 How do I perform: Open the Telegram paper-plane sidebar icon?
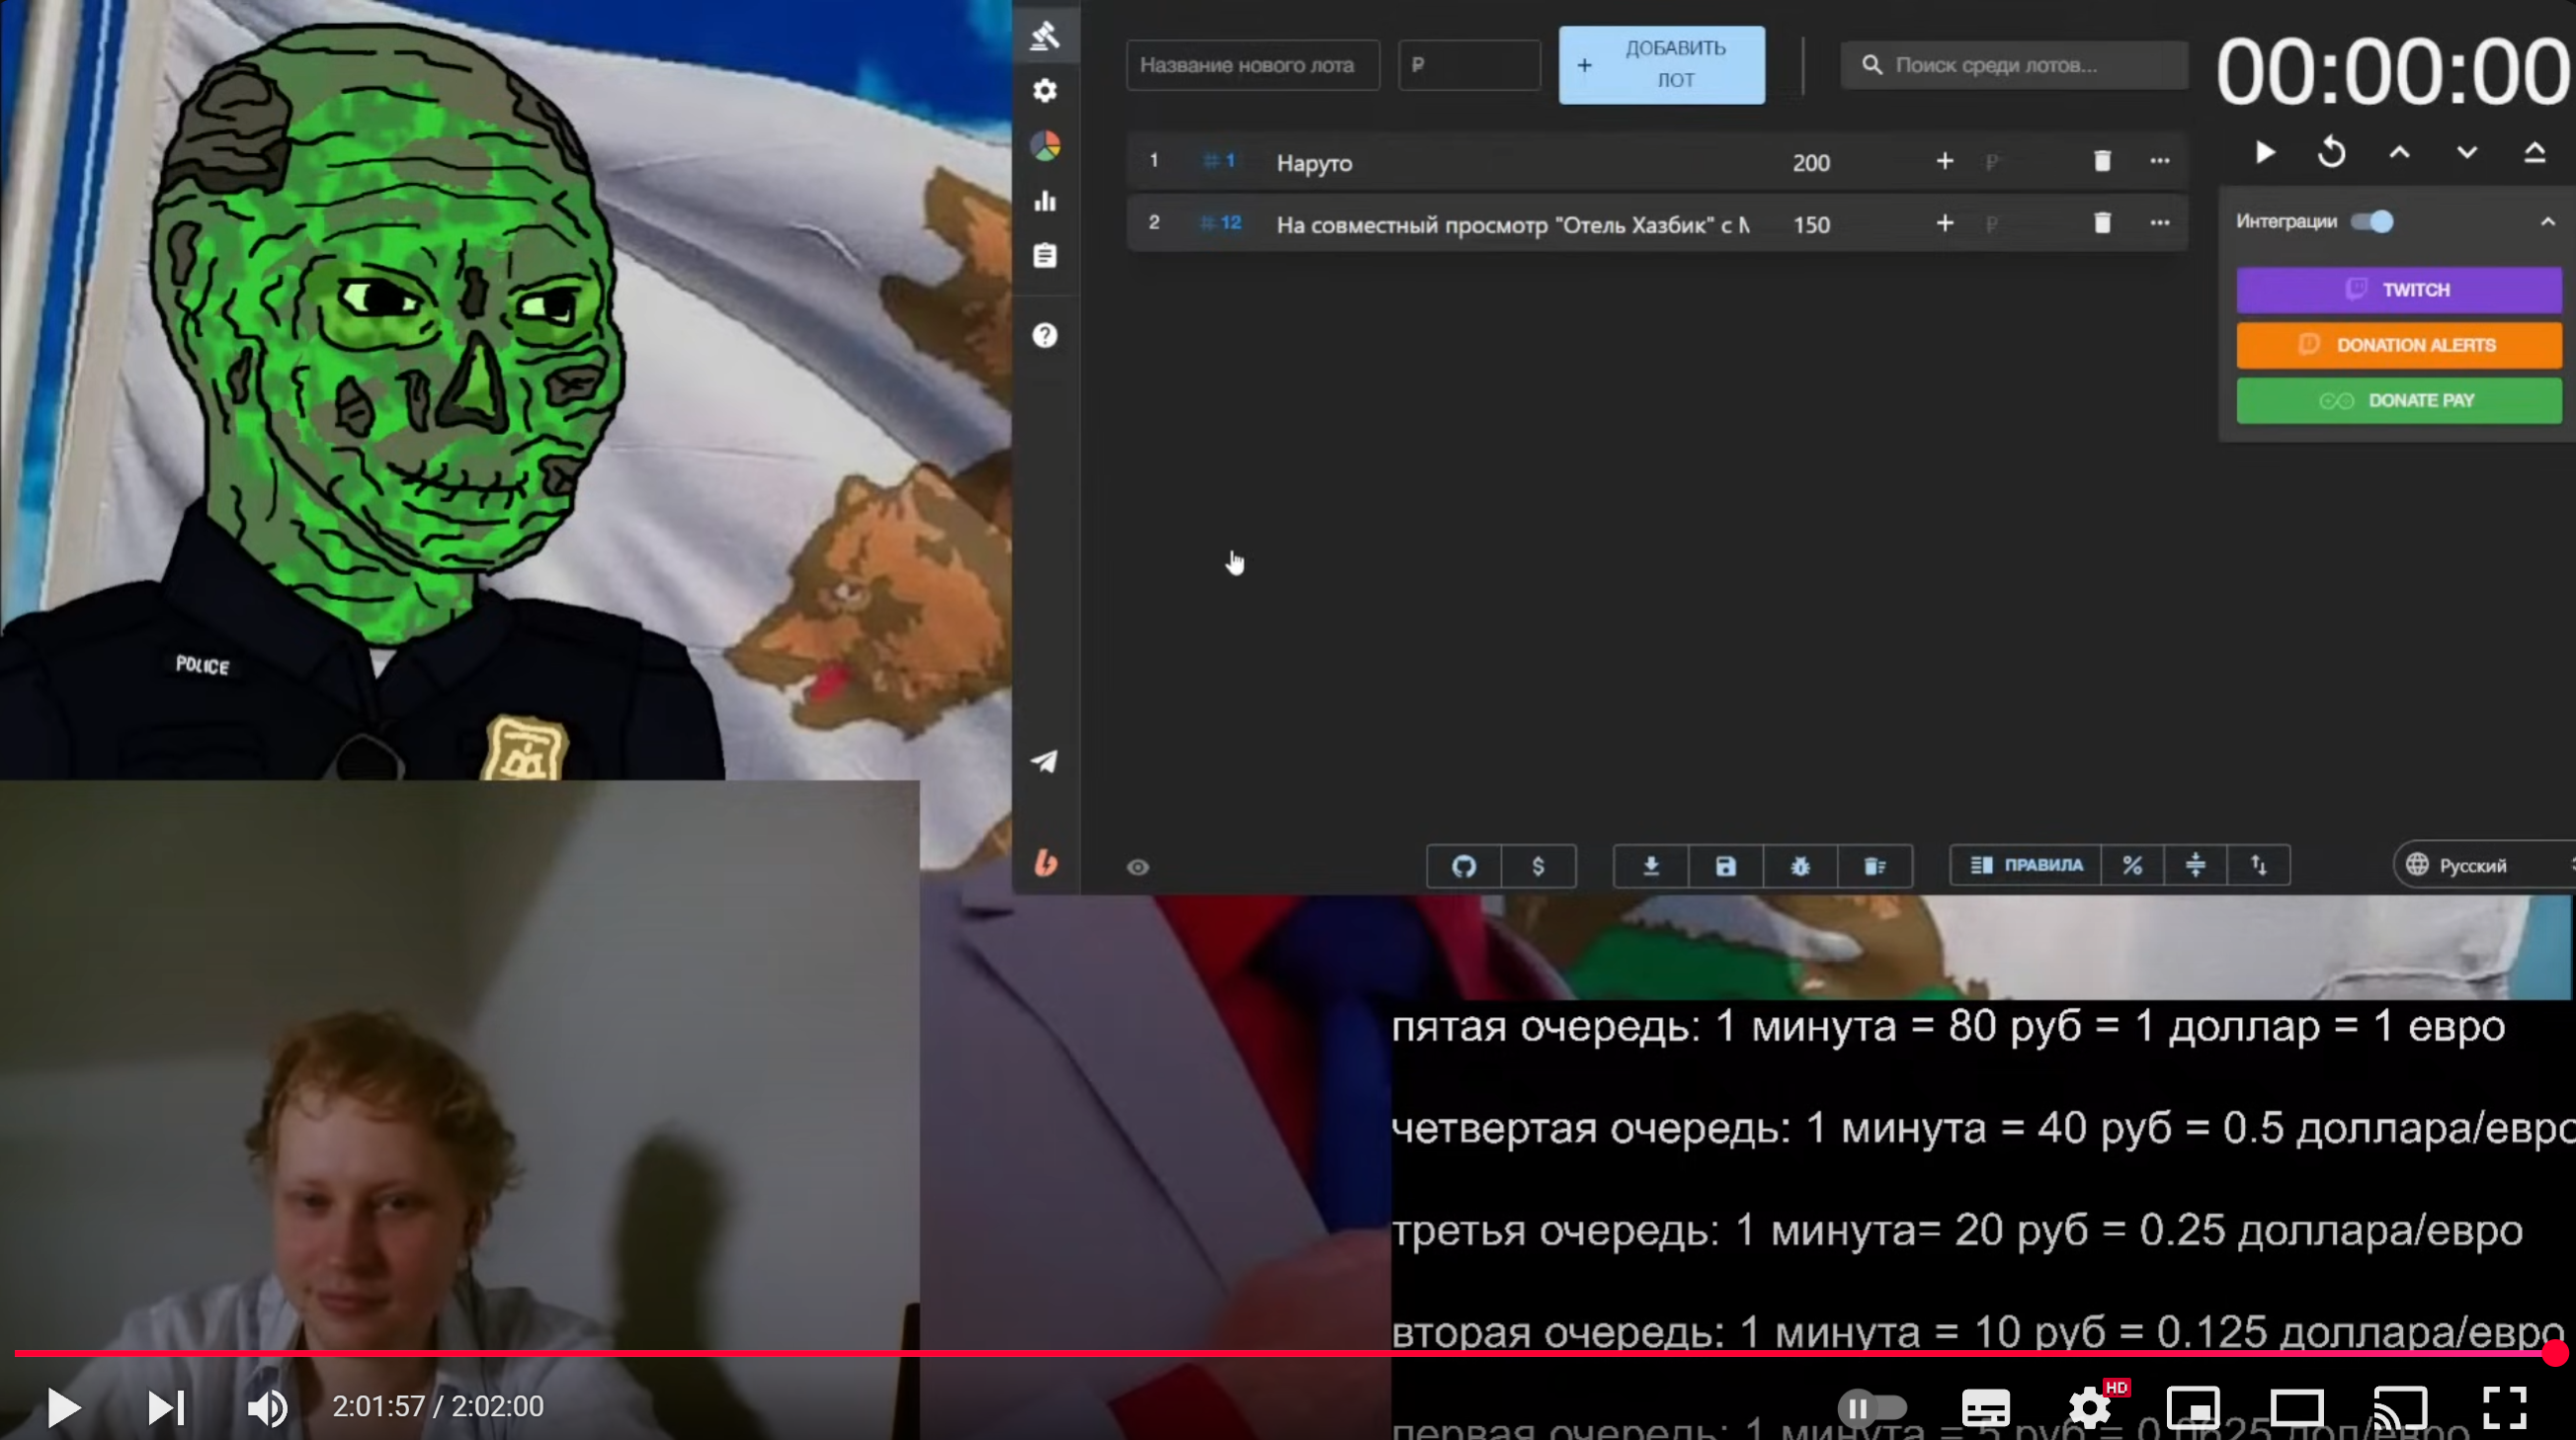[x=1045, y=762]
